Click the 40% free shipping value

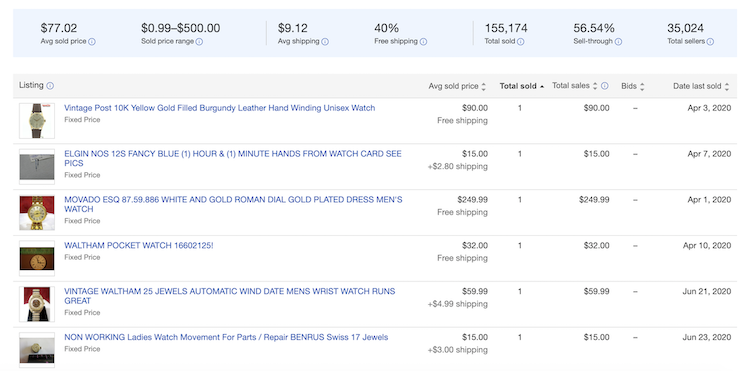pos(386,28)
